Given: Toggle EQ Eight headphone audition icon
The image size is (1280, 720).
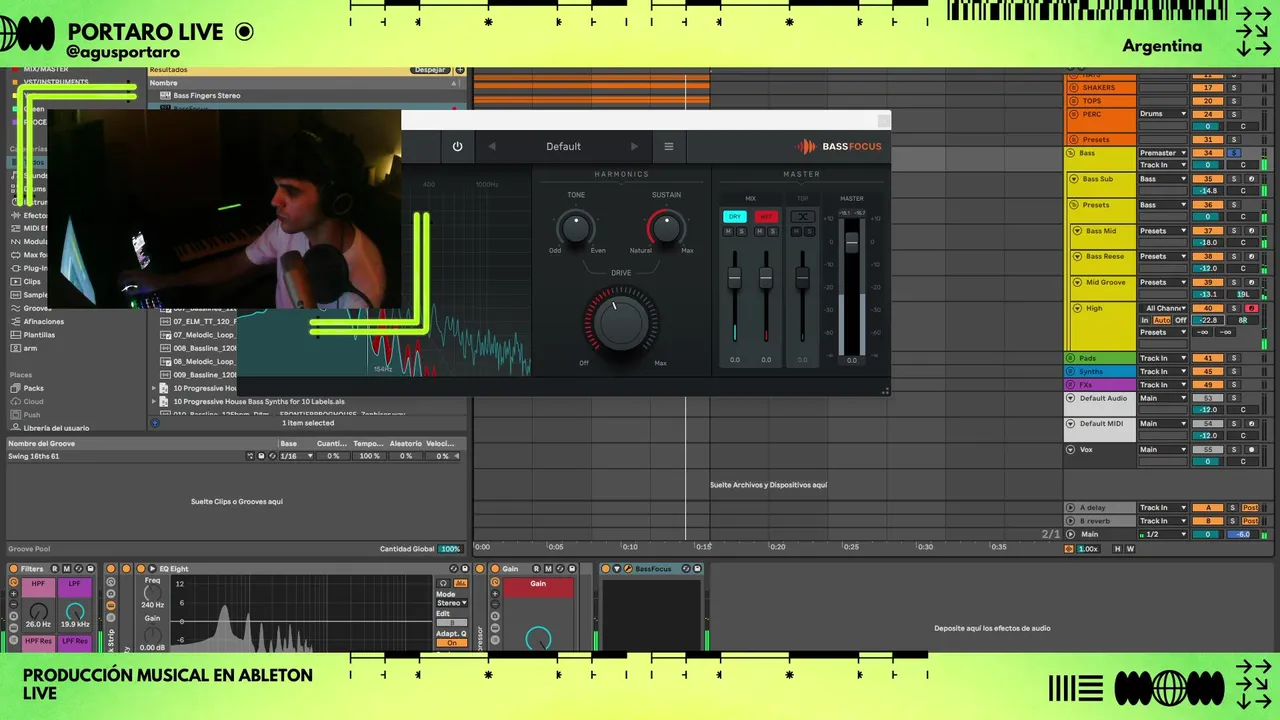Looking at the screenshot, I should coord(443,582).
